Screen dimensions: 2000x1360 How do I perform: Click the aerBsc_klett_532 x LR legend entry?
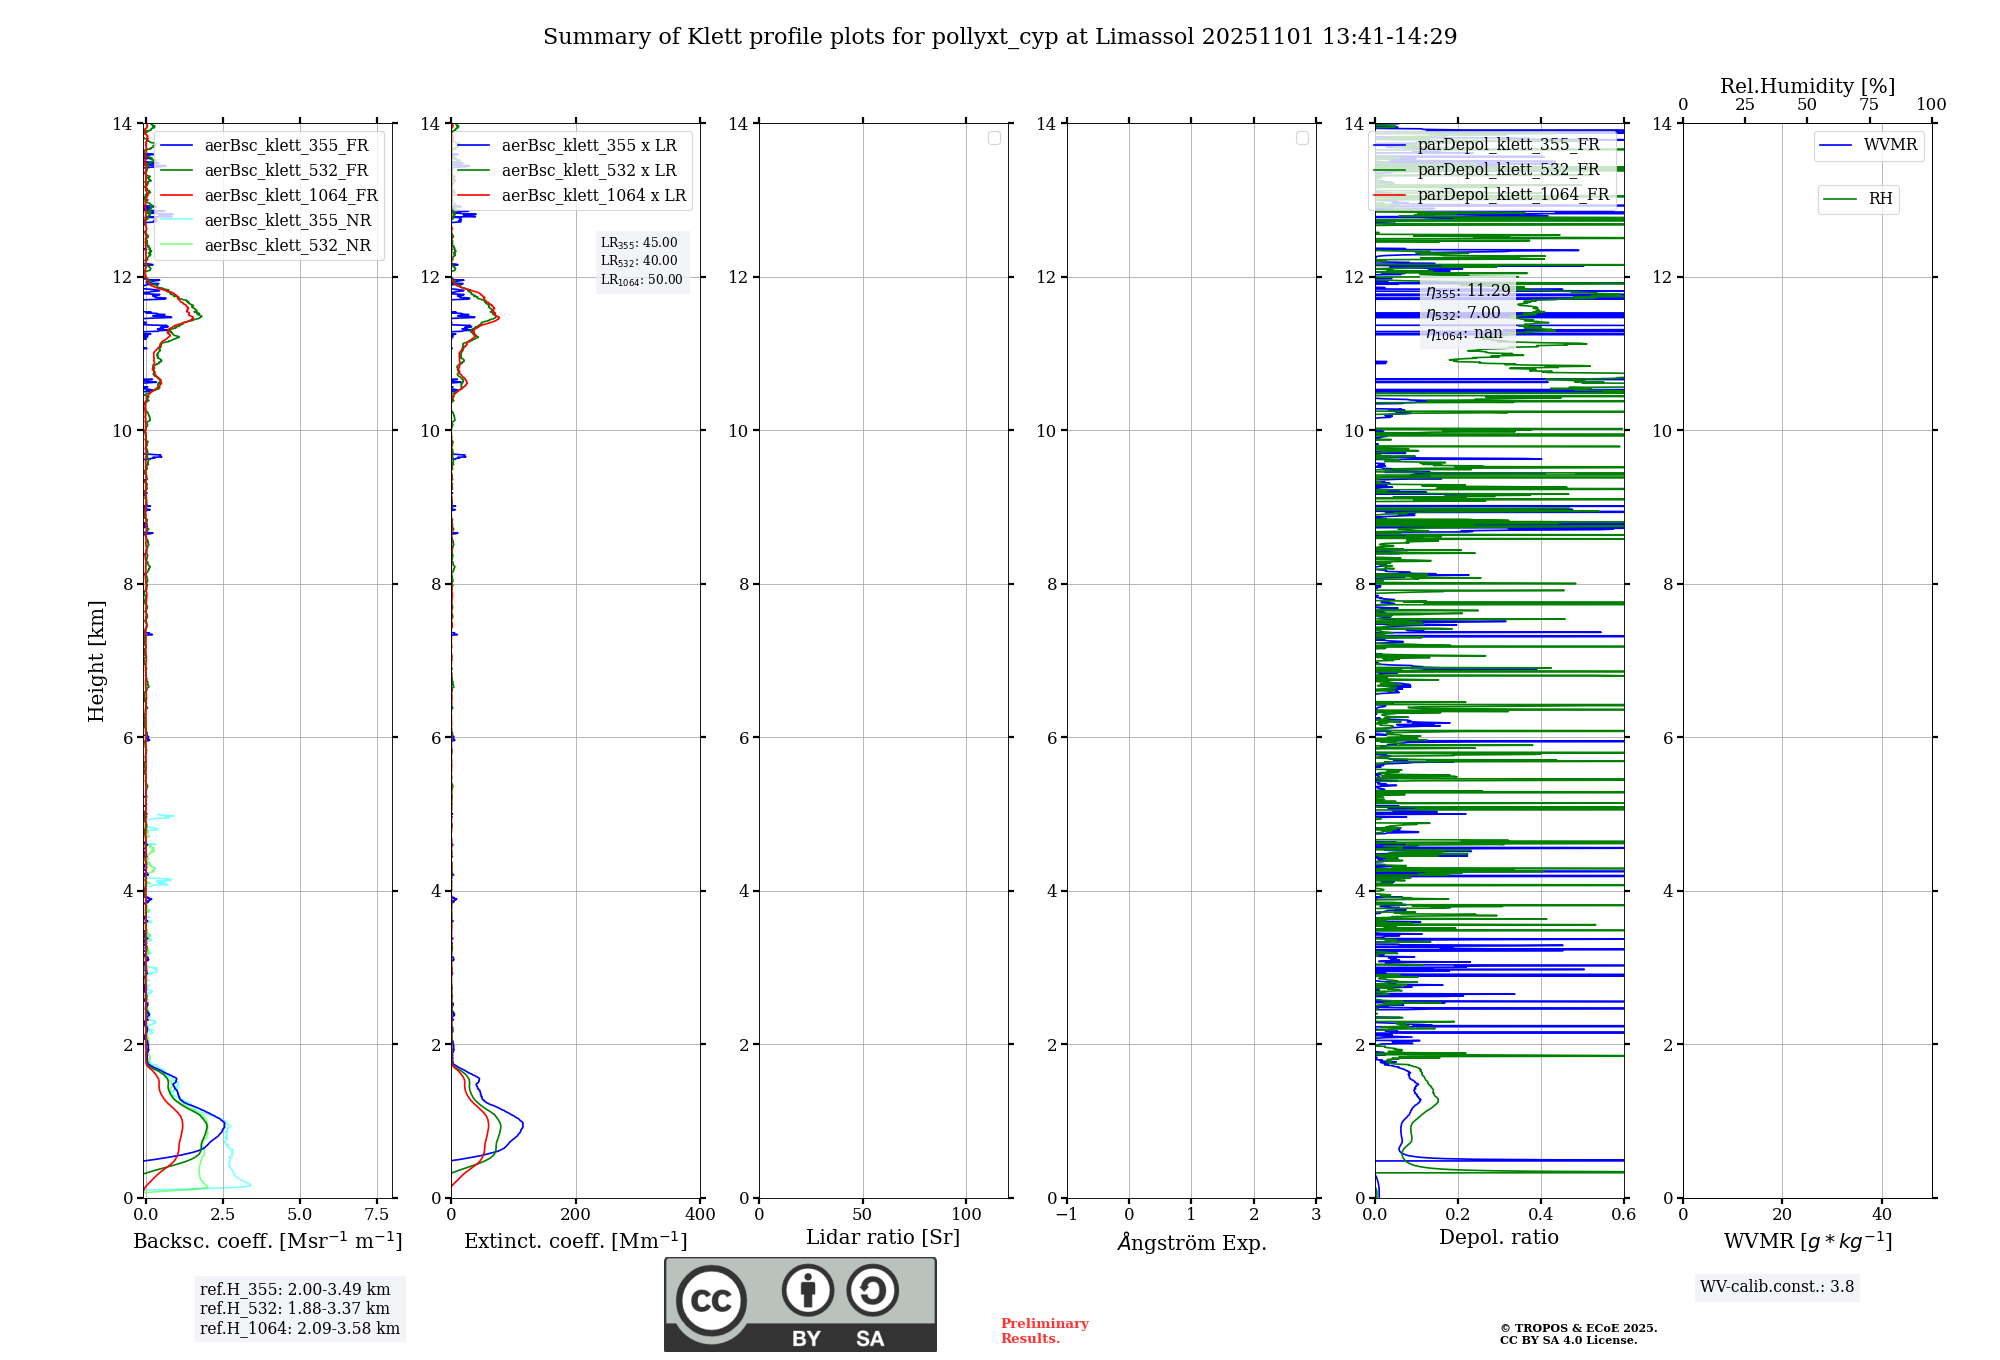pos(588,171)
